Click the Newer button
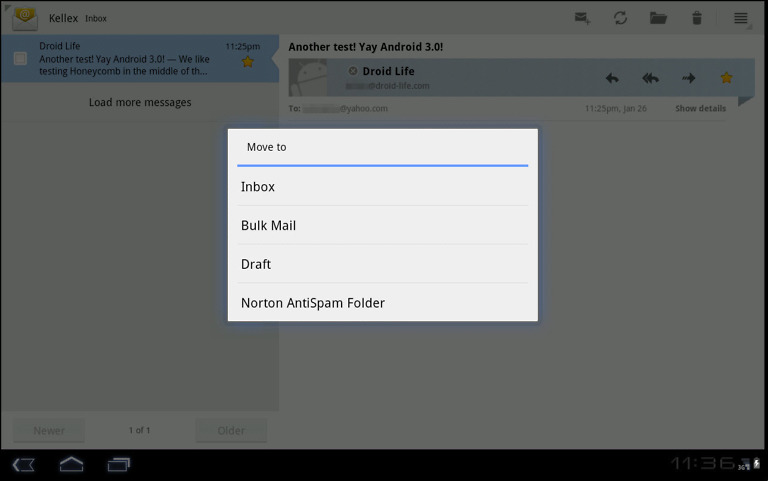Image resolution: width=768 pixels, height=481 pixels. coord(48,430)
